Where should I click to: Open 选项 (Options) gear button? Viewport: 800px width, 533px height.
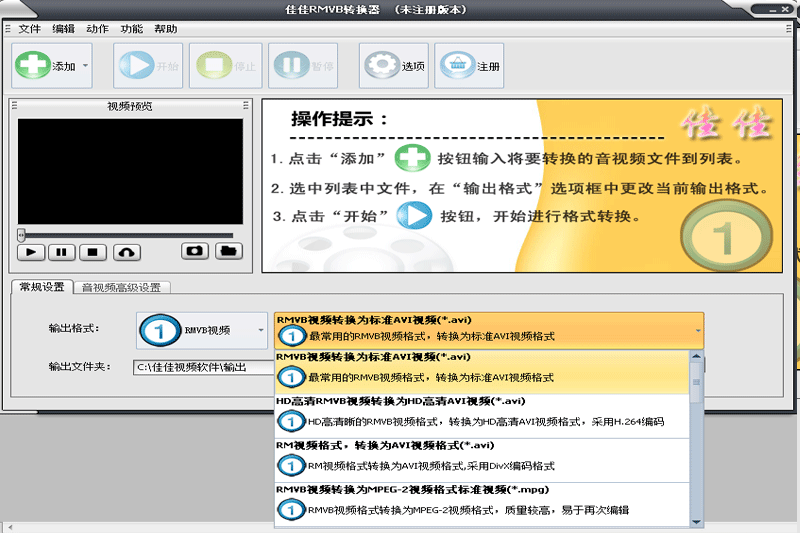393,66
